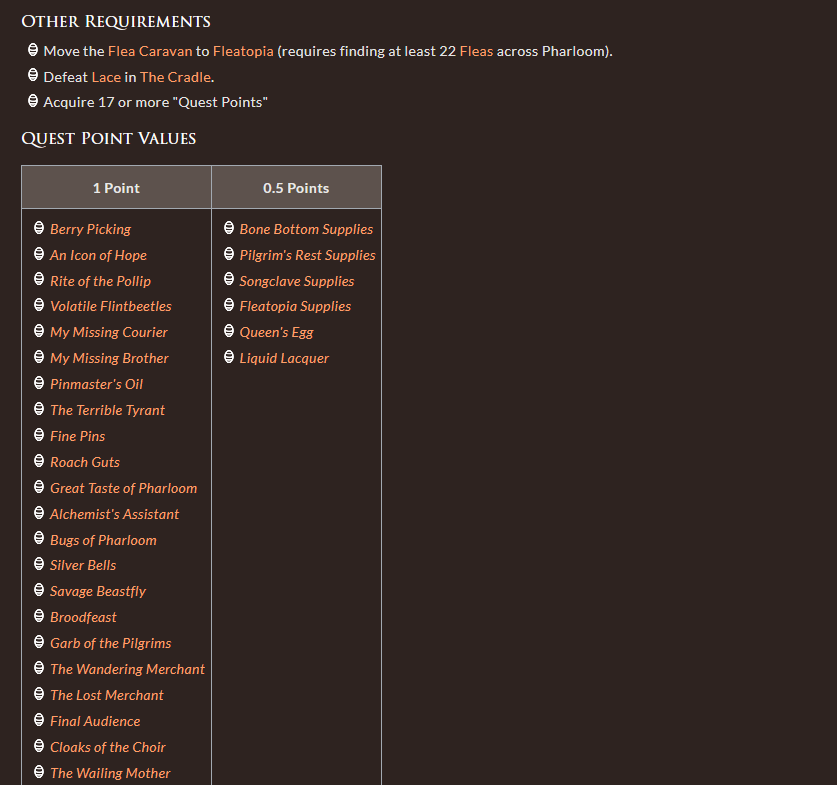Open the Roach Guts quest
Viewport: 837px width, 785px height.
point(85,462)
